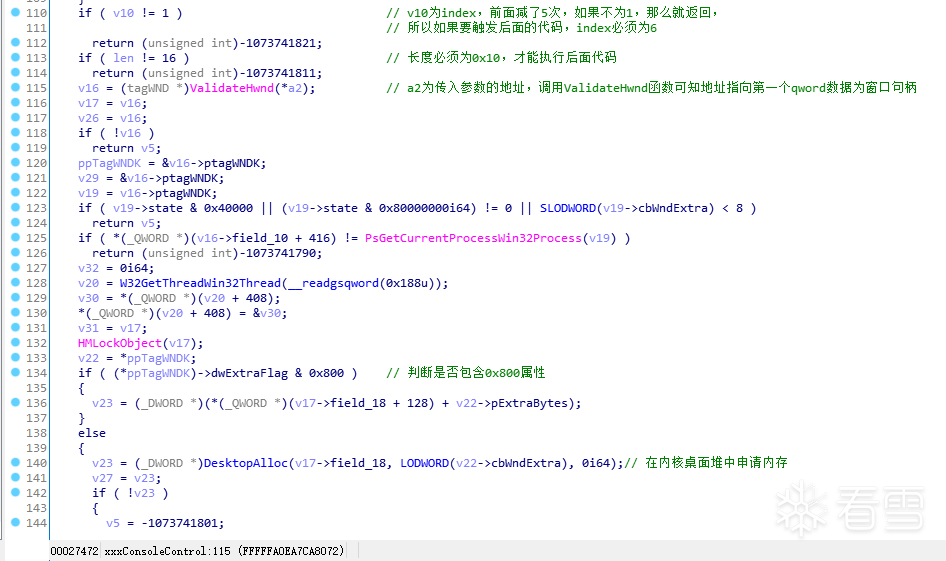This screenshot has width=946, height=561.
Task: Click 0x188u argument on line 128
Action: coord(407,283)
